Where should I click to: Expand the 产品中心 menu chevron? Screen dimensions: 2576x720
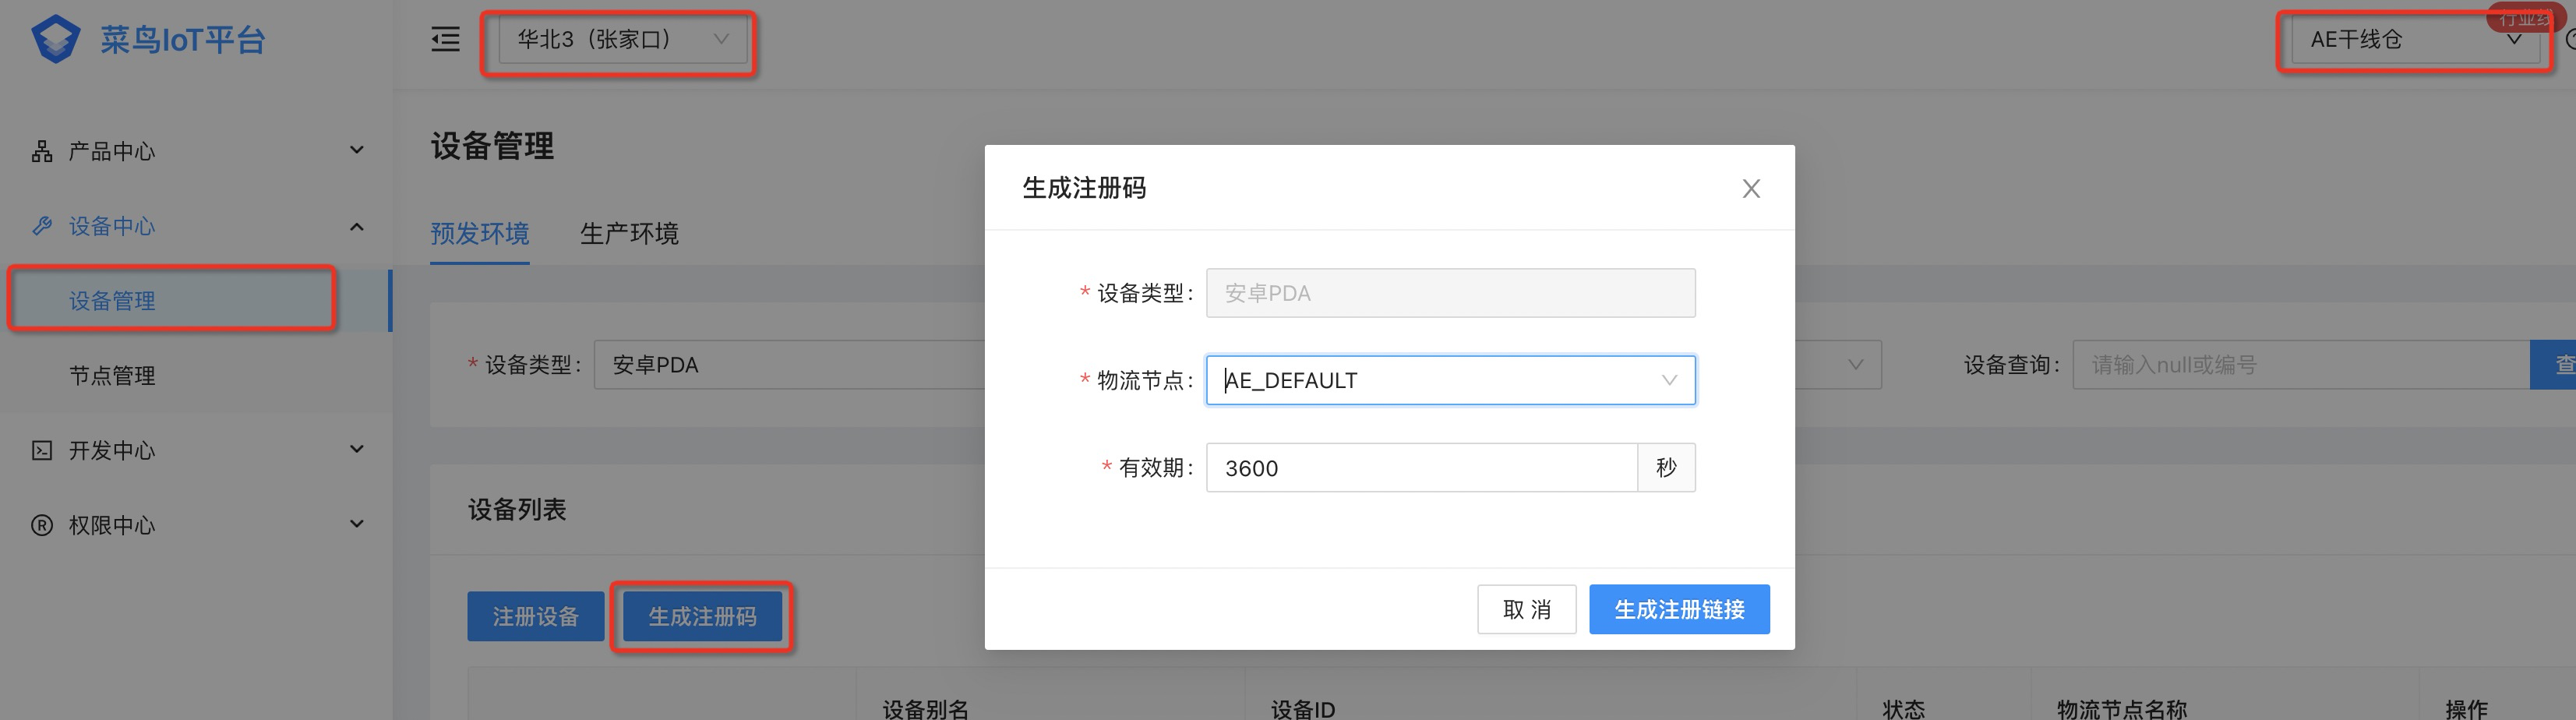coord(357,150)
